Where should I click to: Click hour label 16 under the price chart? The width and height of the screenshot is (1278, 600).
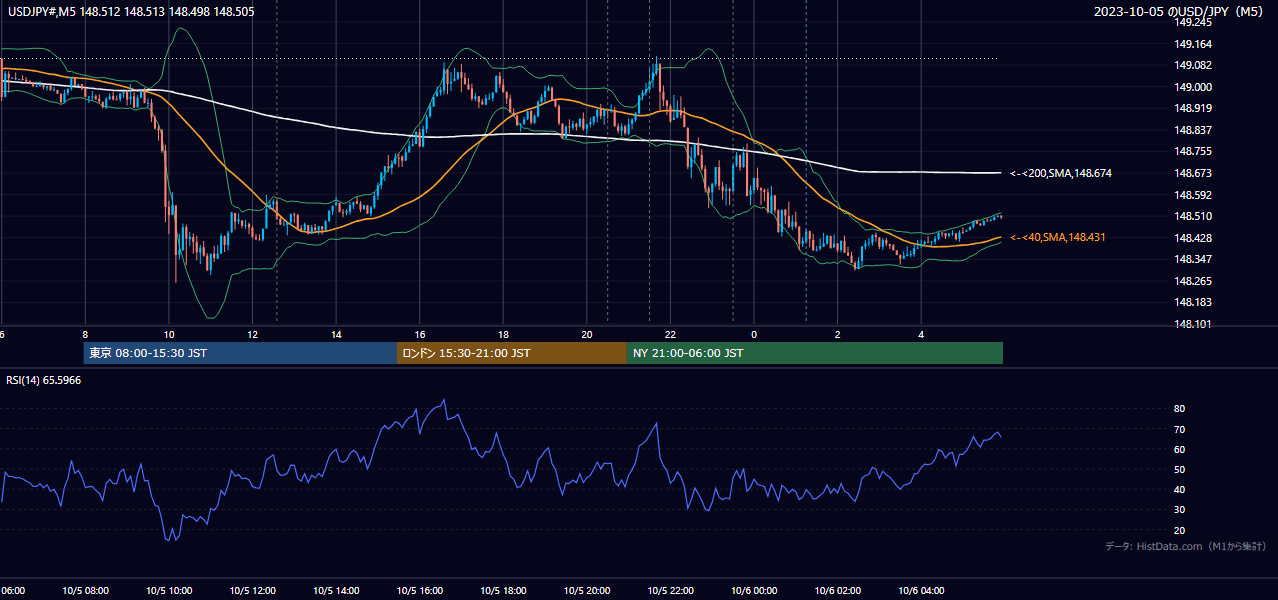click(x=420, y=334)
